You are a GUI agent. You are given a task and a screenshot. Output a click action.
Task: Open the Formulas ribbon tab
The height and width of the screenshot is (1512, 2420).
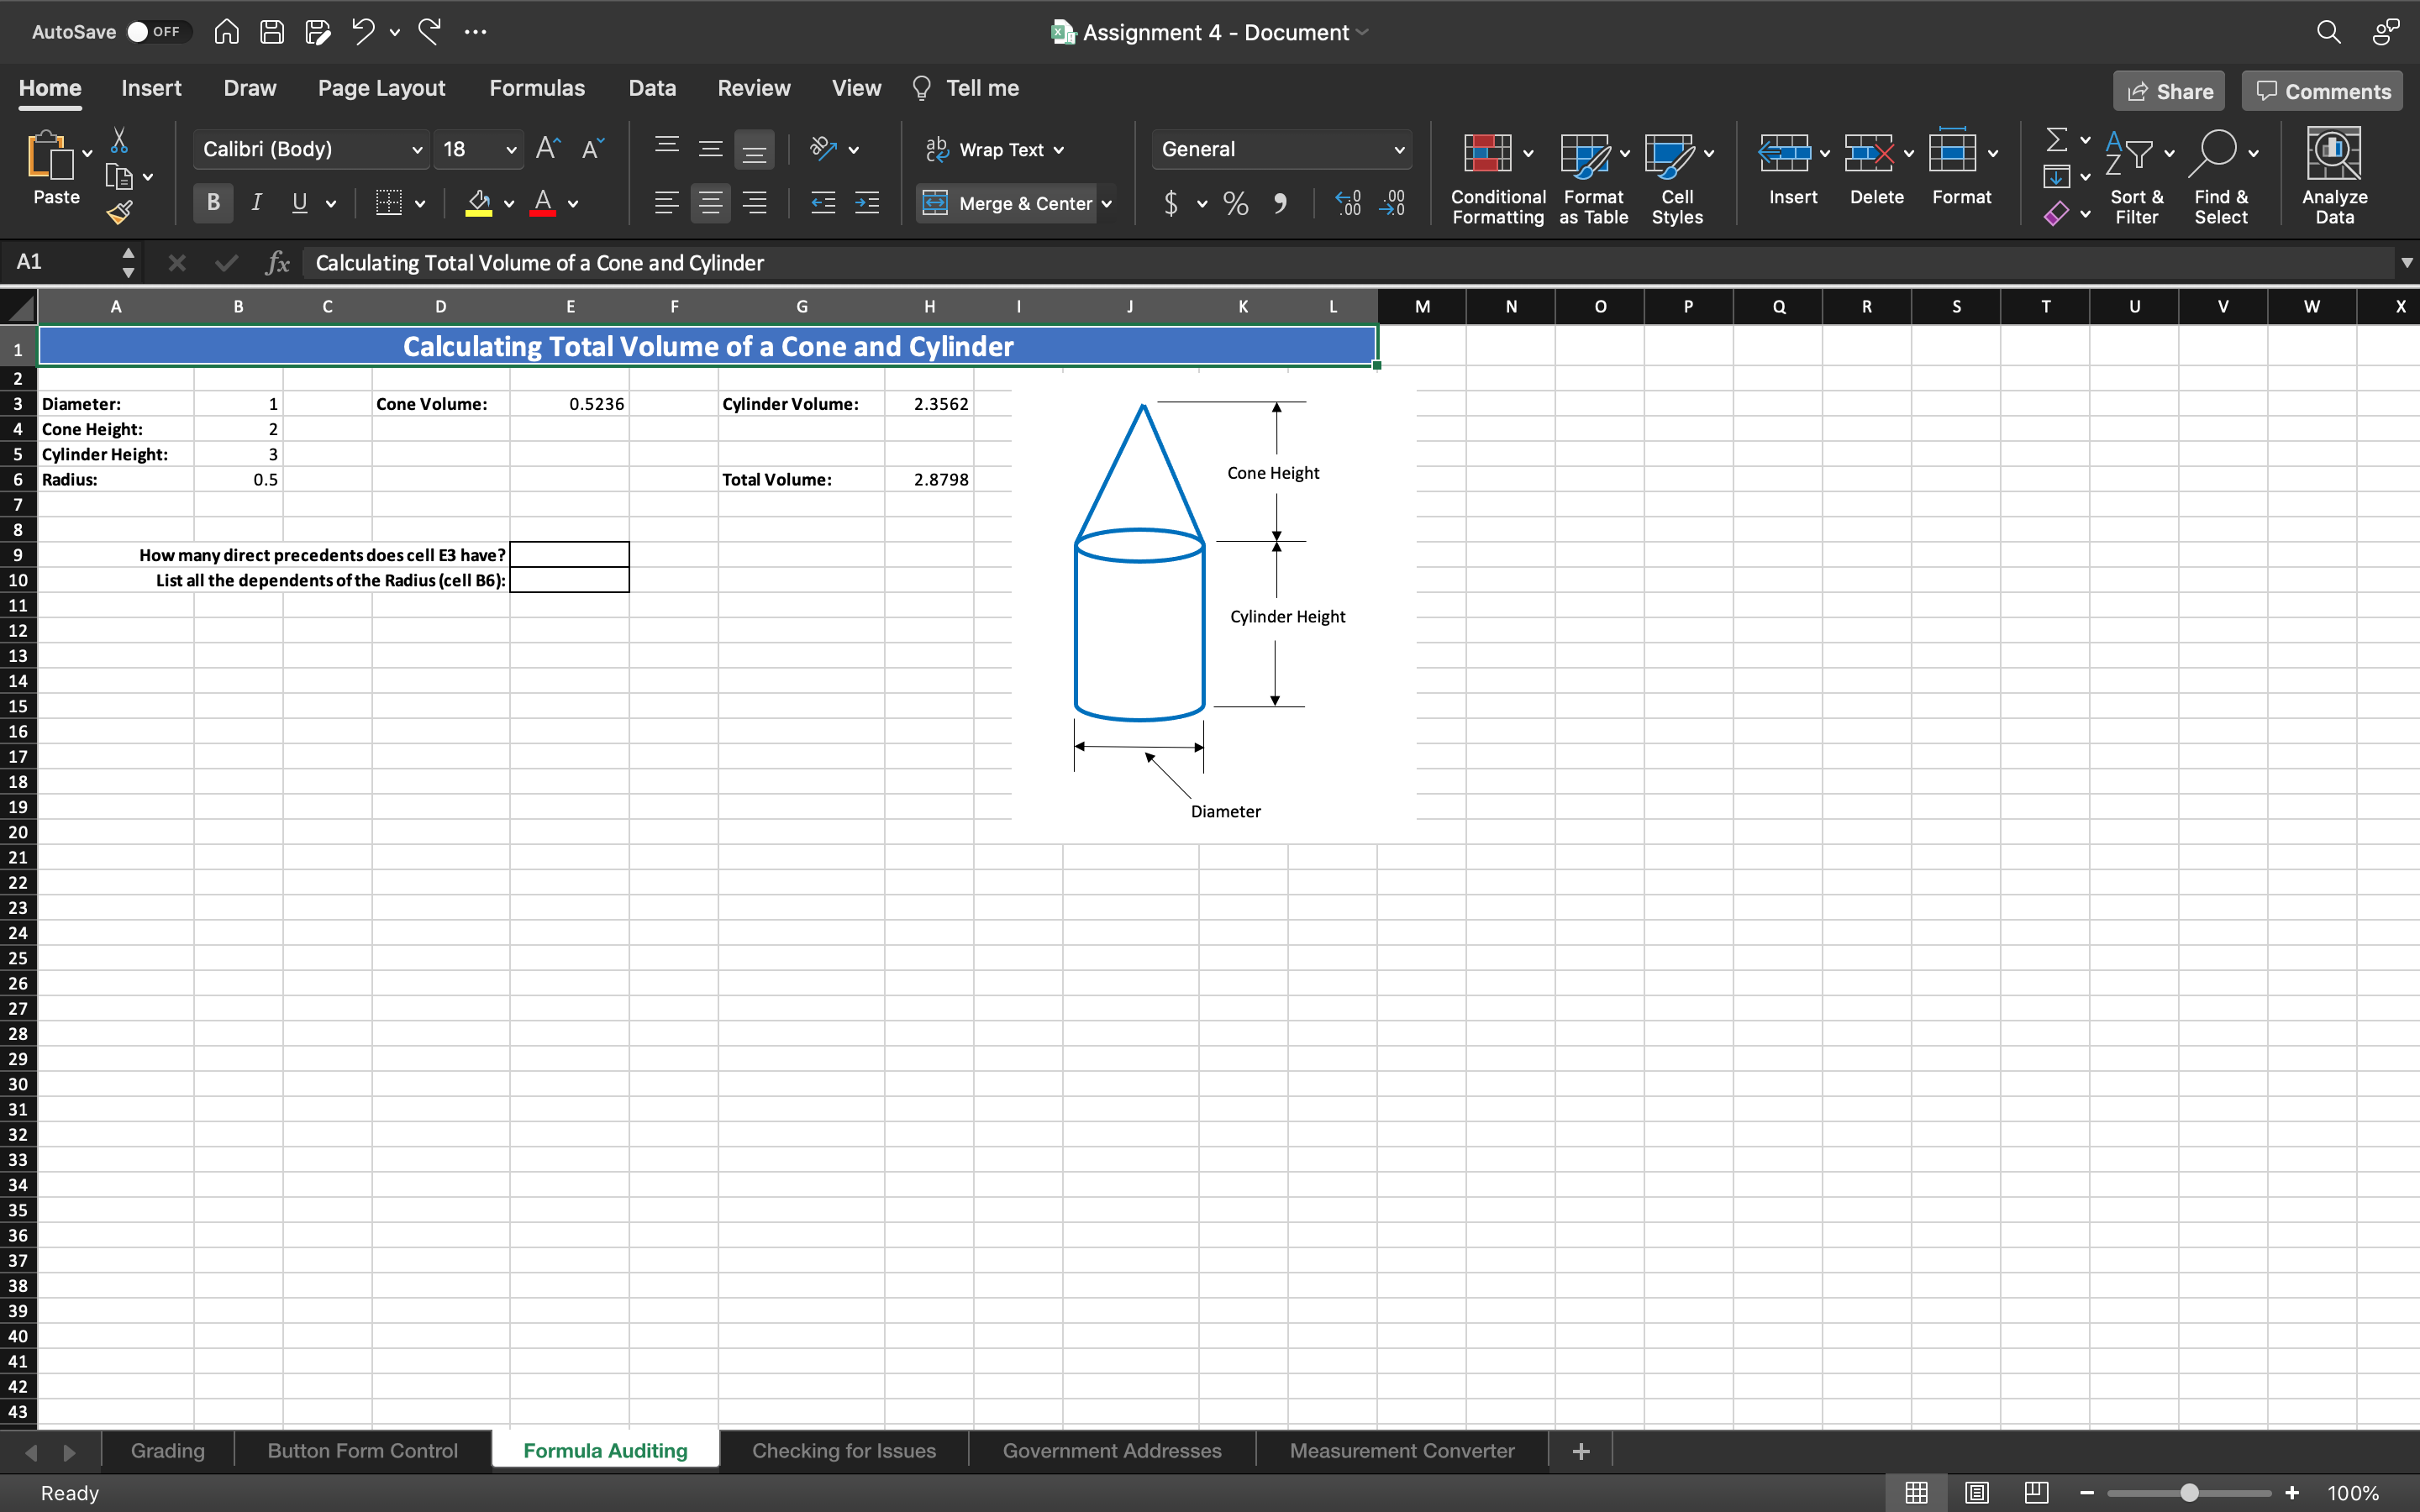pyautogui.click(x=536, y=88)
